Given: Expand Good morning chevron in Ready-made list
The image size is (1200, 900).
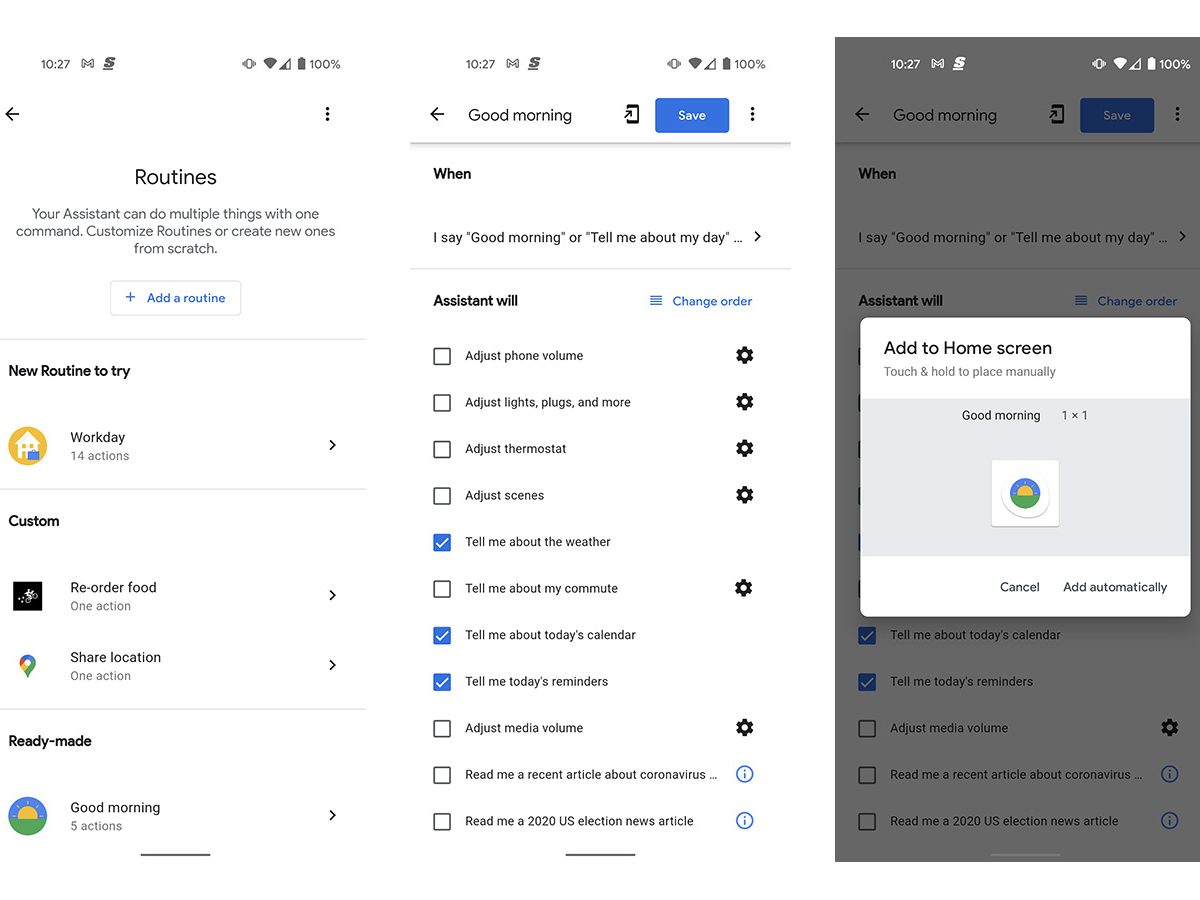Looking at the screenshot, I should [333, 815].
